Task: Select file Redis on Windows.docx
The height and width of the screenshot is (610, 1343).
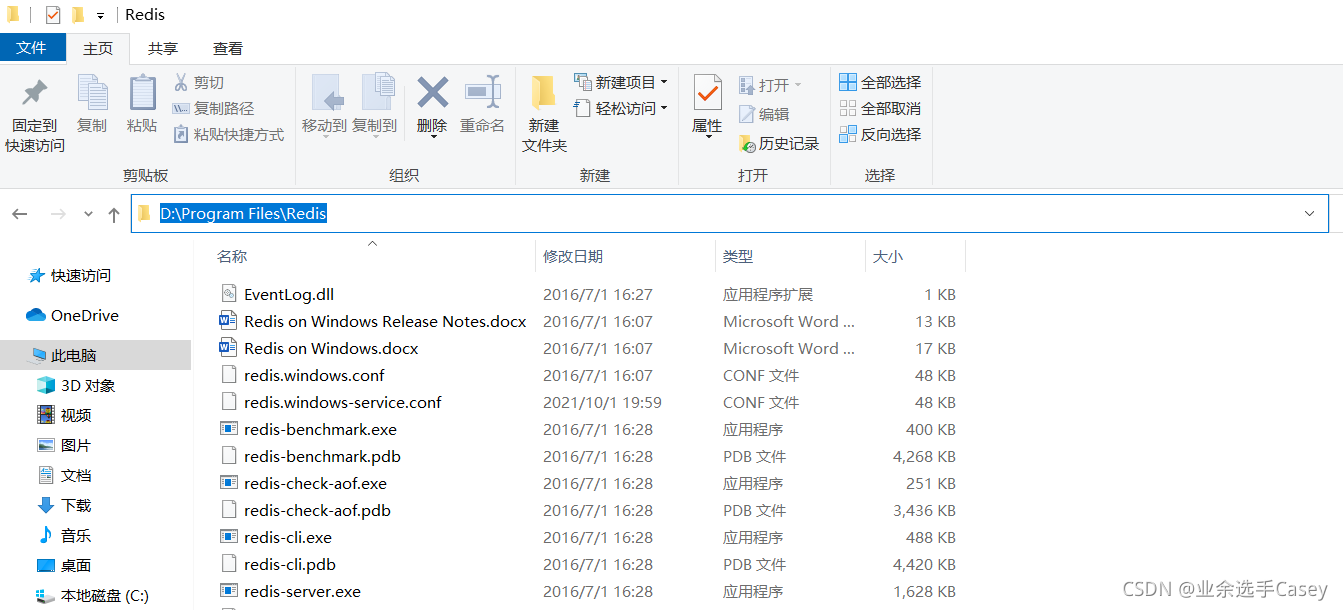Action: pos(331,348)
